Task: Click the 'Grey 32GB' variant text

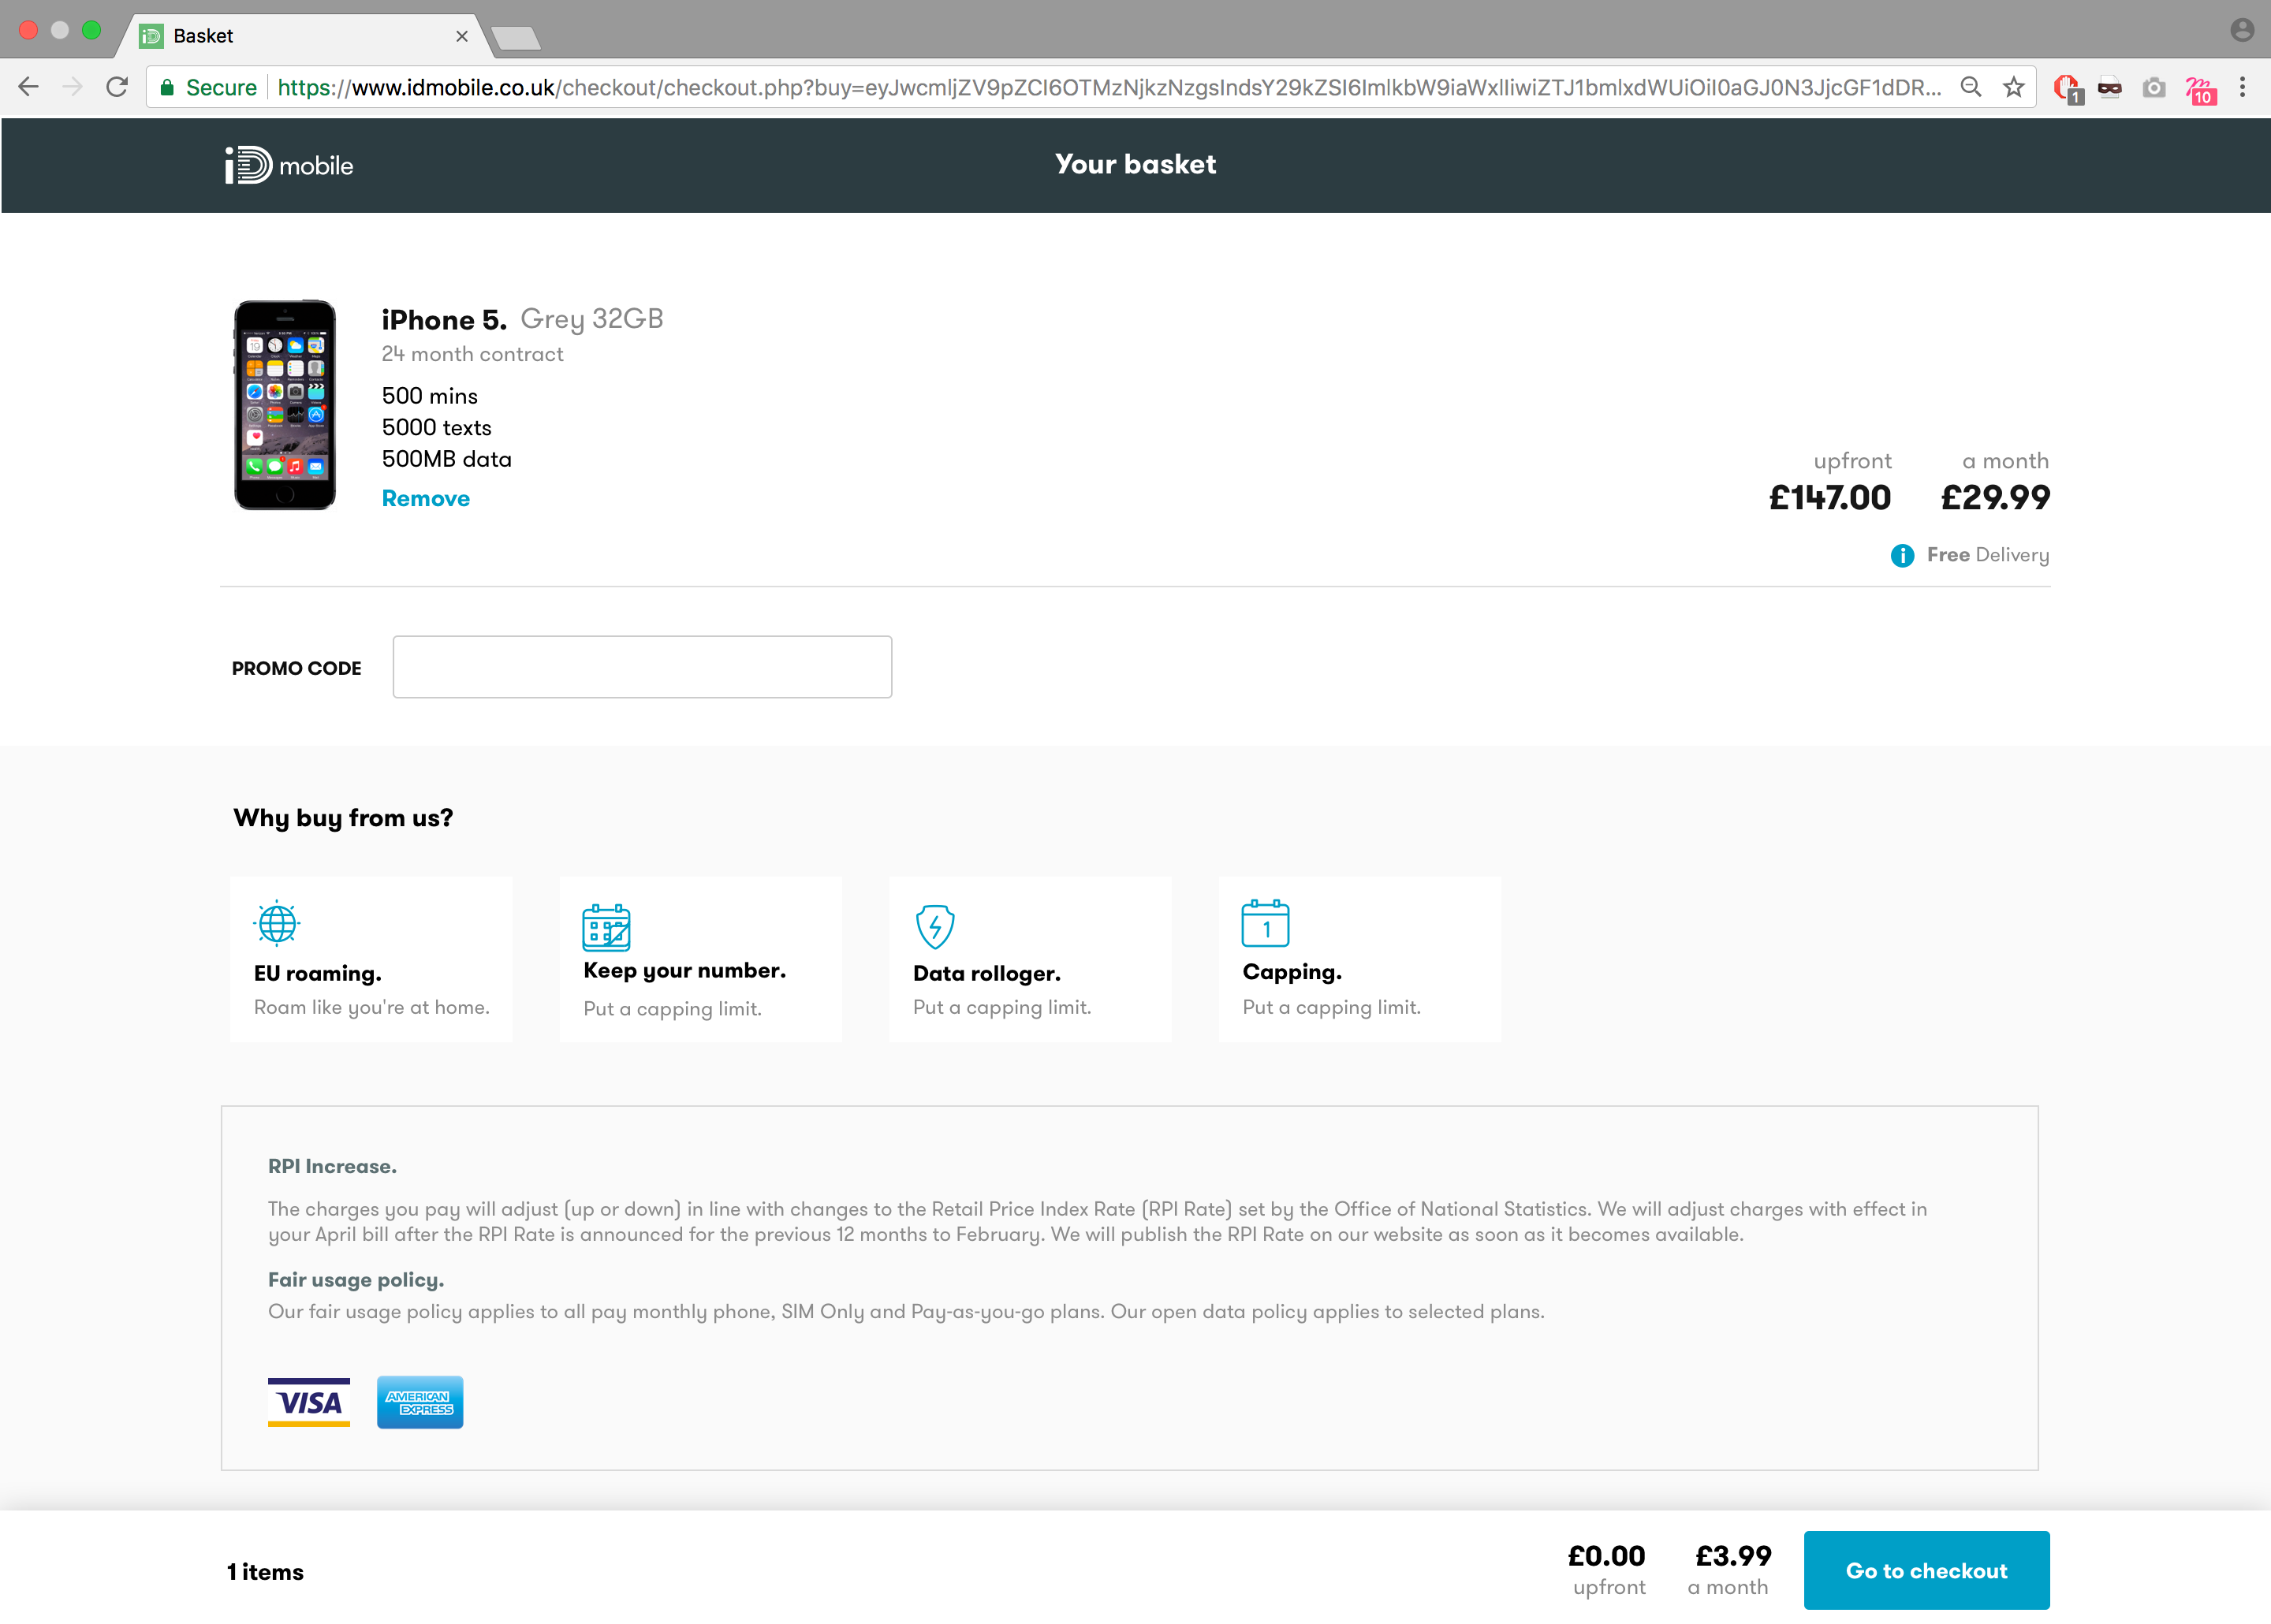Action: tap(592, 320)
